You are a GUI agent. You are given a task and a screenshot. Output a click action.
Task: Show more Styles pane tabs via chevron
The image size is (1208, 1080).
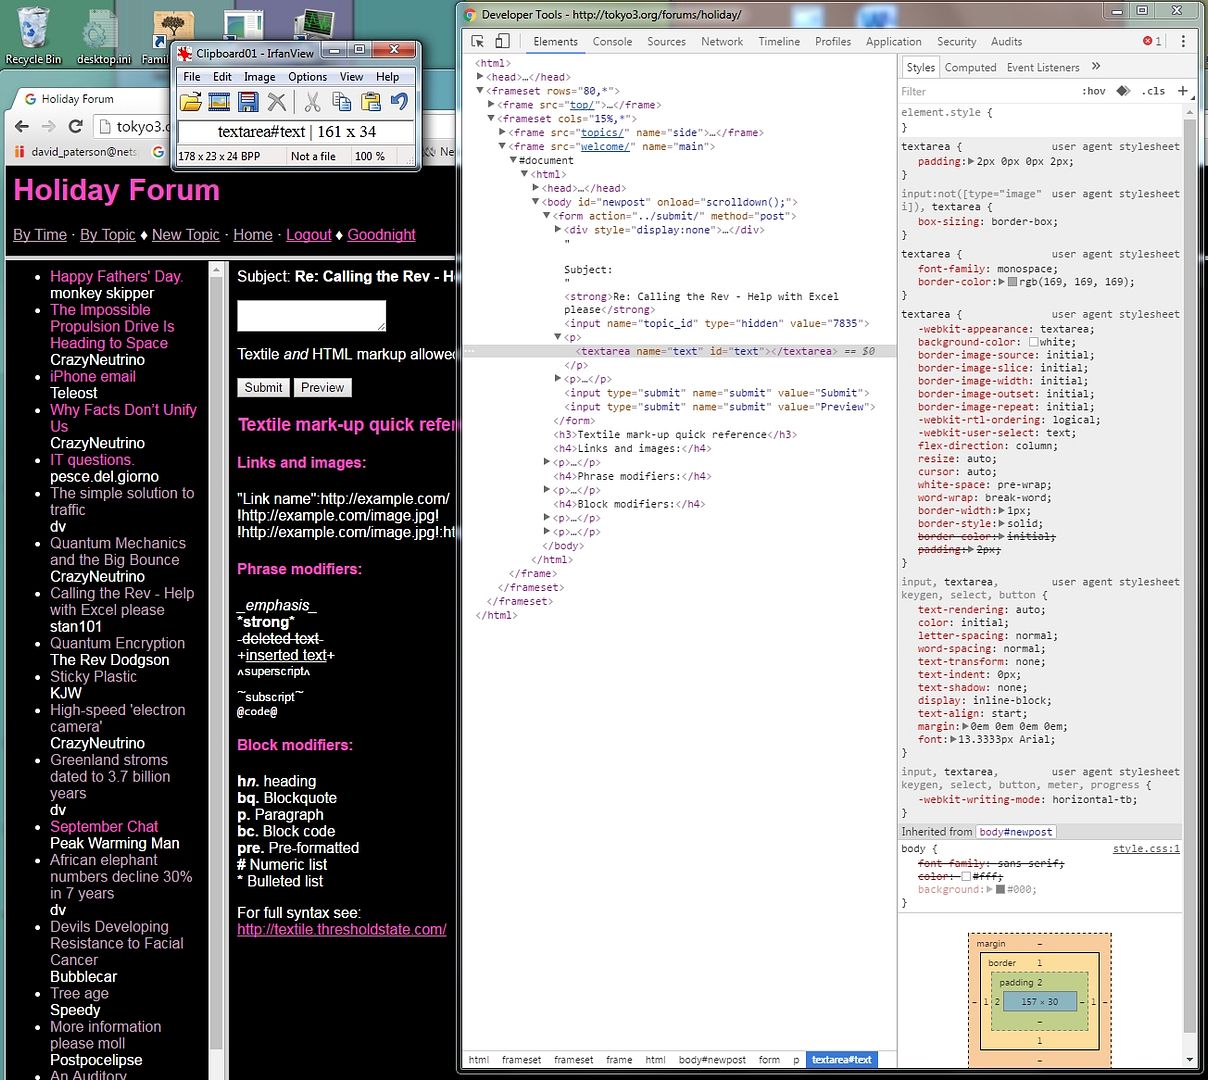(x=1096, y=67)
